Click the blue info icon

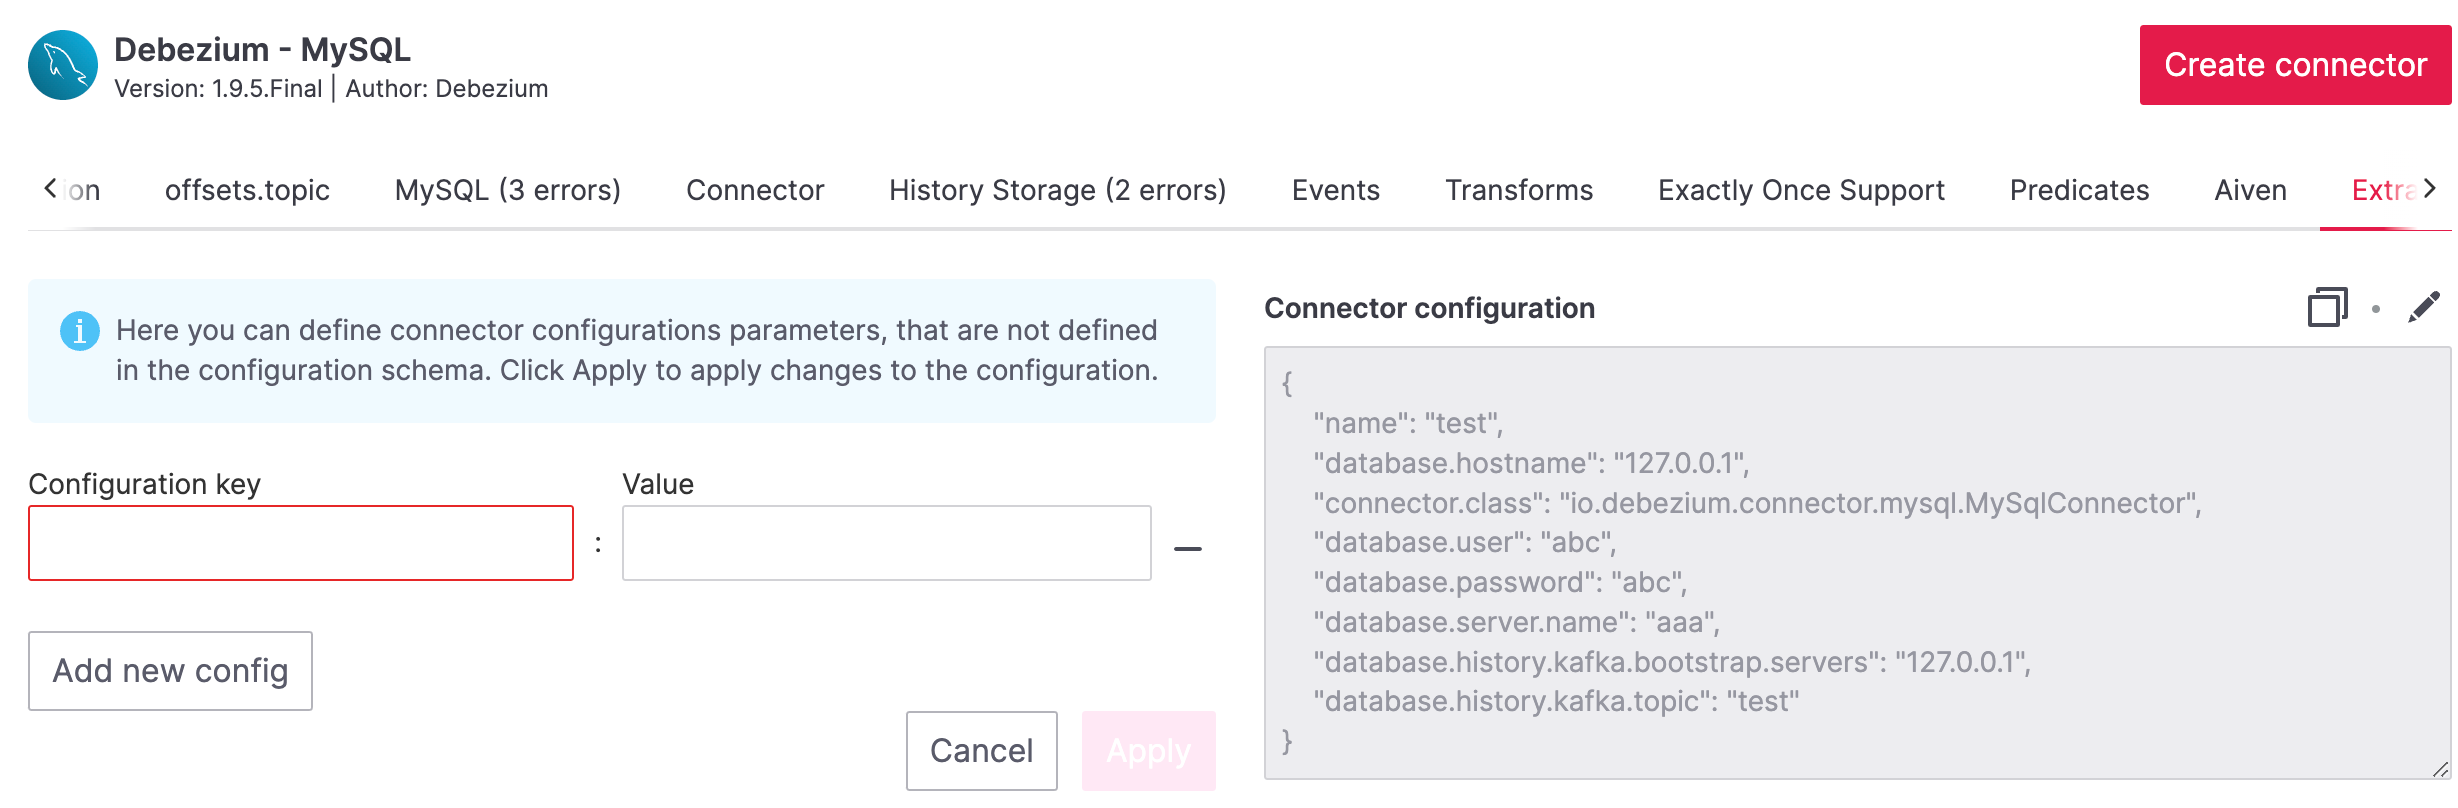point(80,331)
